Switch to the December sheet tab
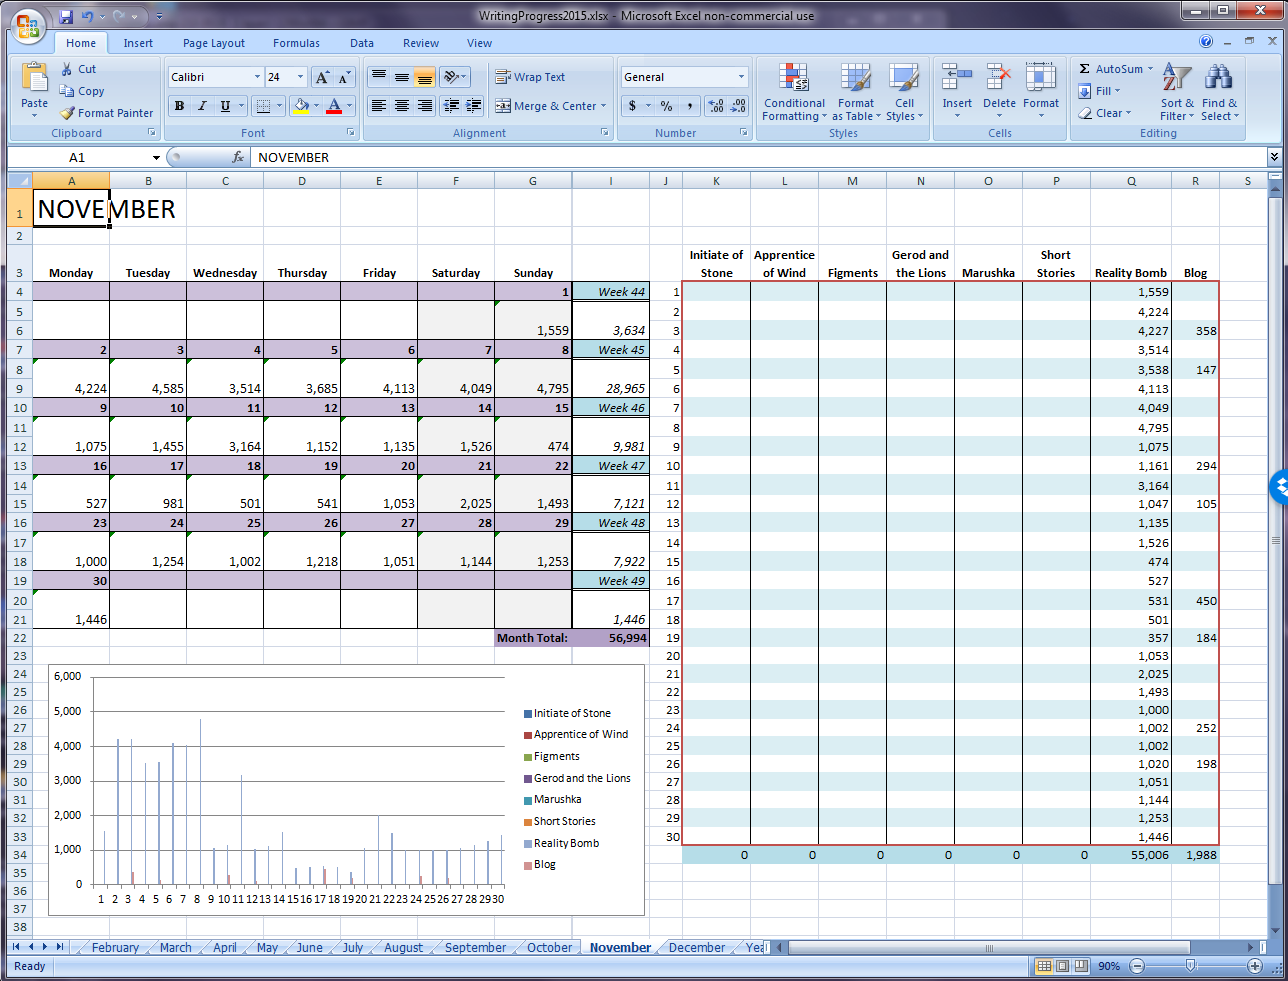The width and height of the screenshot is (1288, 981). 696,947
